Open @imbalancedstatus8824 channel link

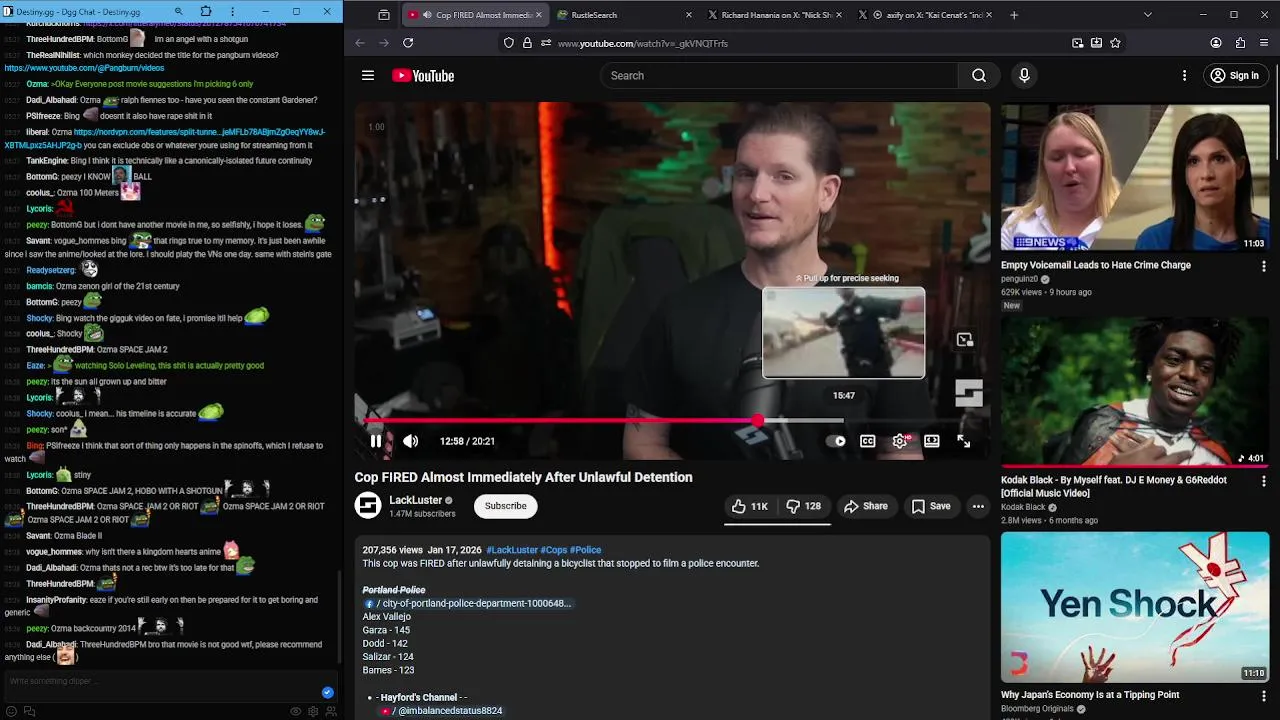click(x=441, y=710)
